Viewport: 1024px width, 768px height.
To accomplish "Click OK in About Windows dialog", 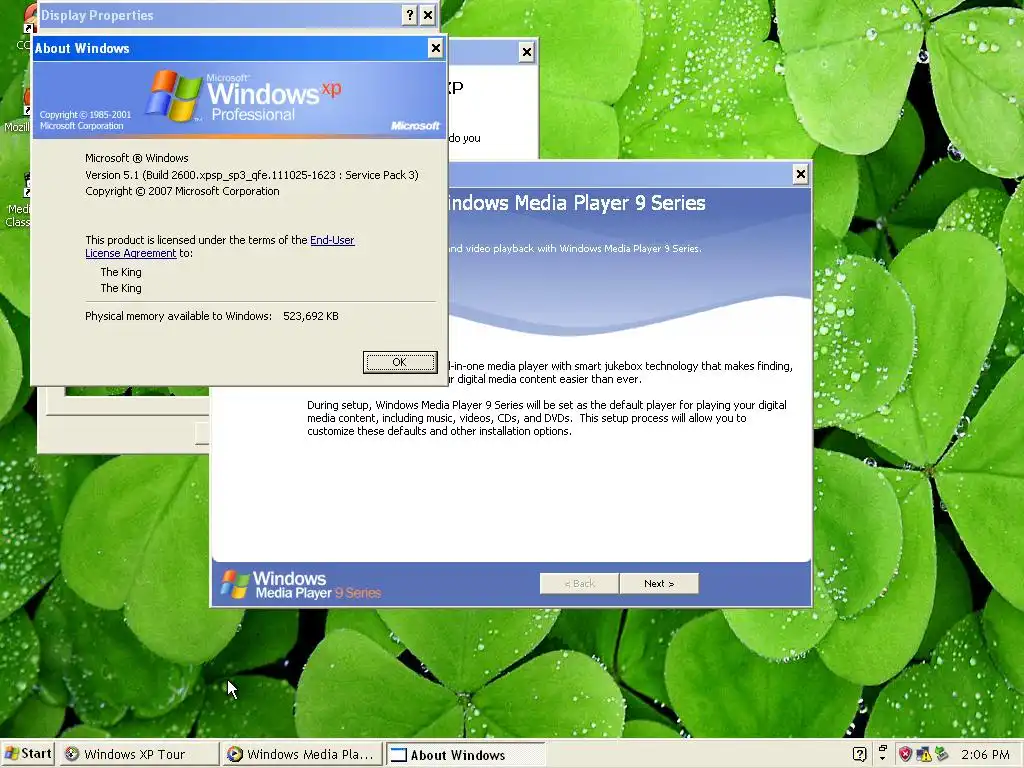I will click(x=400, y=362).
